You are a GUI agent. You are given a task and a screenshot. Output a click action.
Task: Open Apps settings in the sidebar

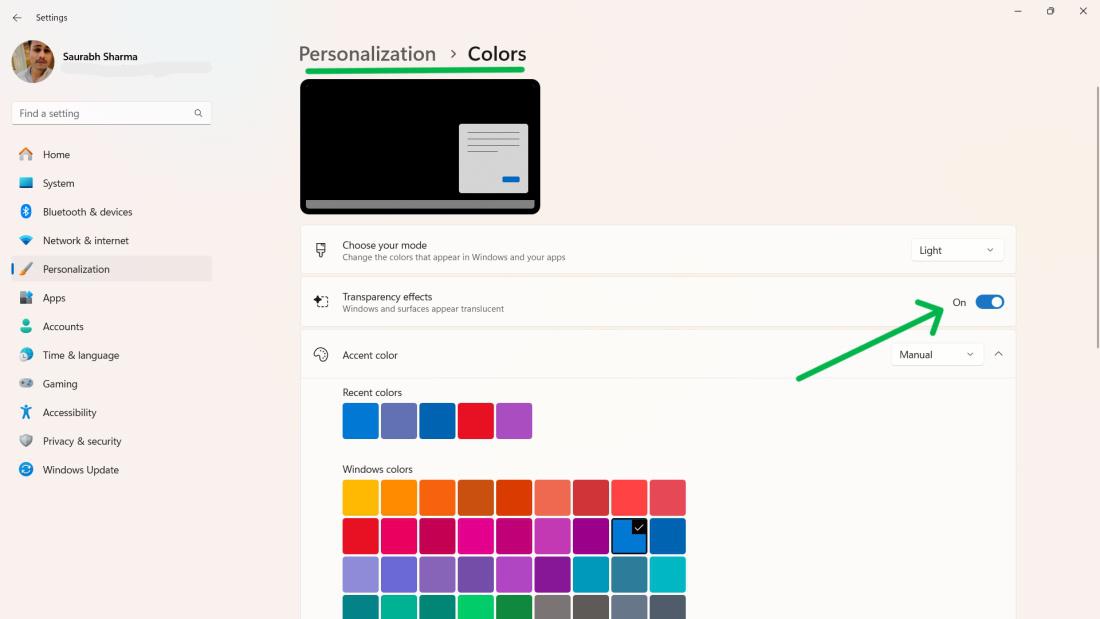(112, 298)
